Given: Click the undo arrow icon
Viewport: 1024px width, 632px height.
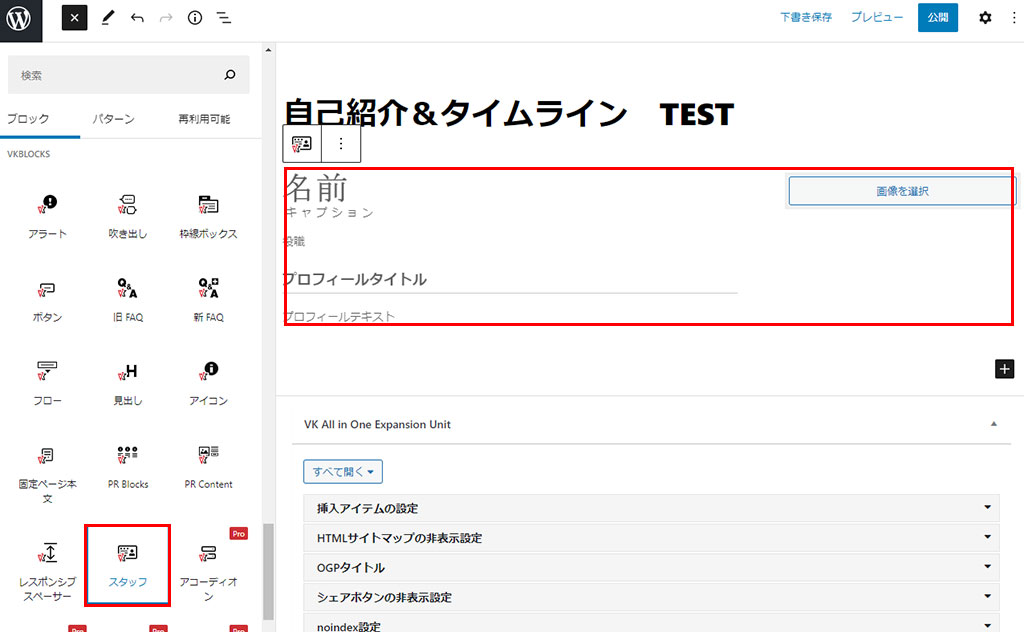Looking at the screenshot, I should 137,18.
